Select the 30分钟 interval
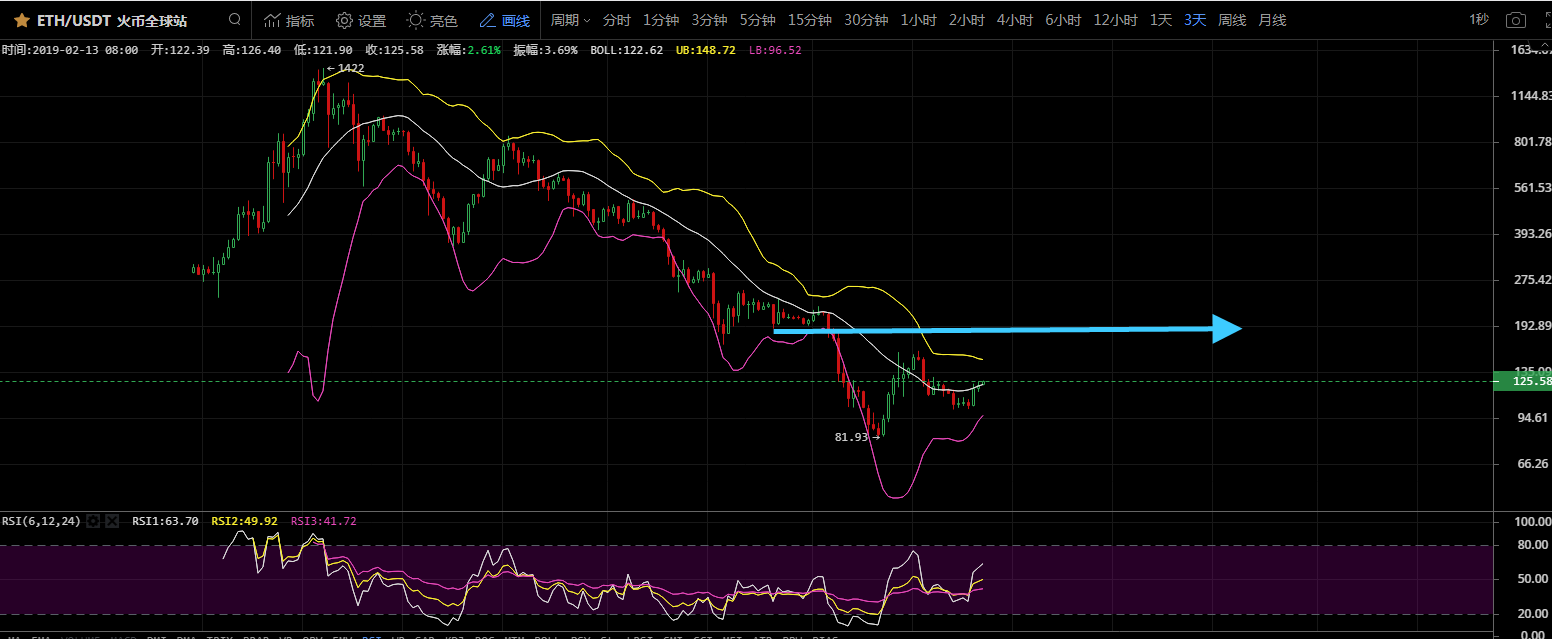The width and height of the screenshot is (1552, 639). coord(866,20)
